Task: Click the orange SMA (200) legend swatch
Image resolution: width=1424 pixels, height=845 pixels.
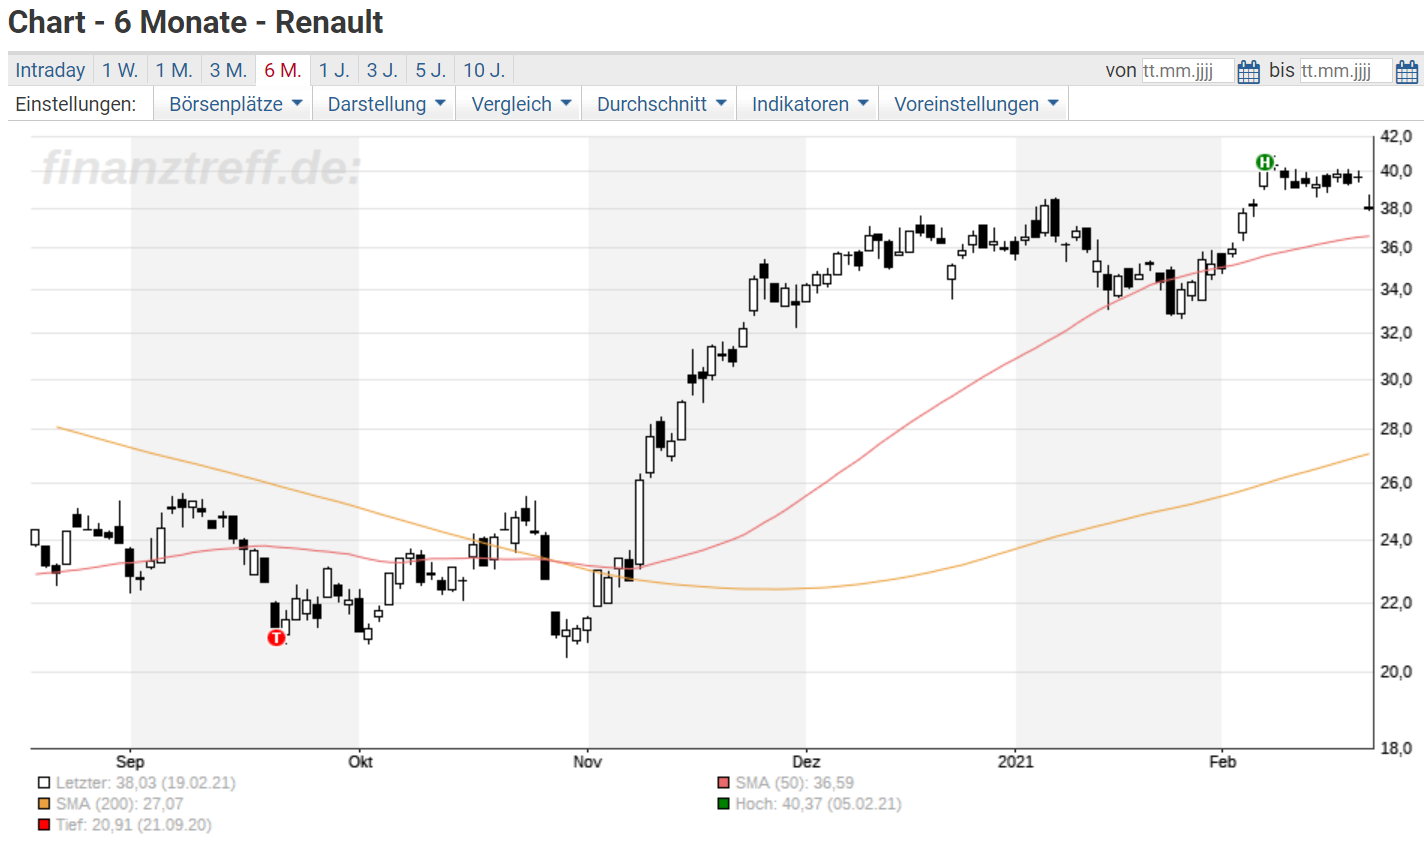Action: (x=44, y=804)
